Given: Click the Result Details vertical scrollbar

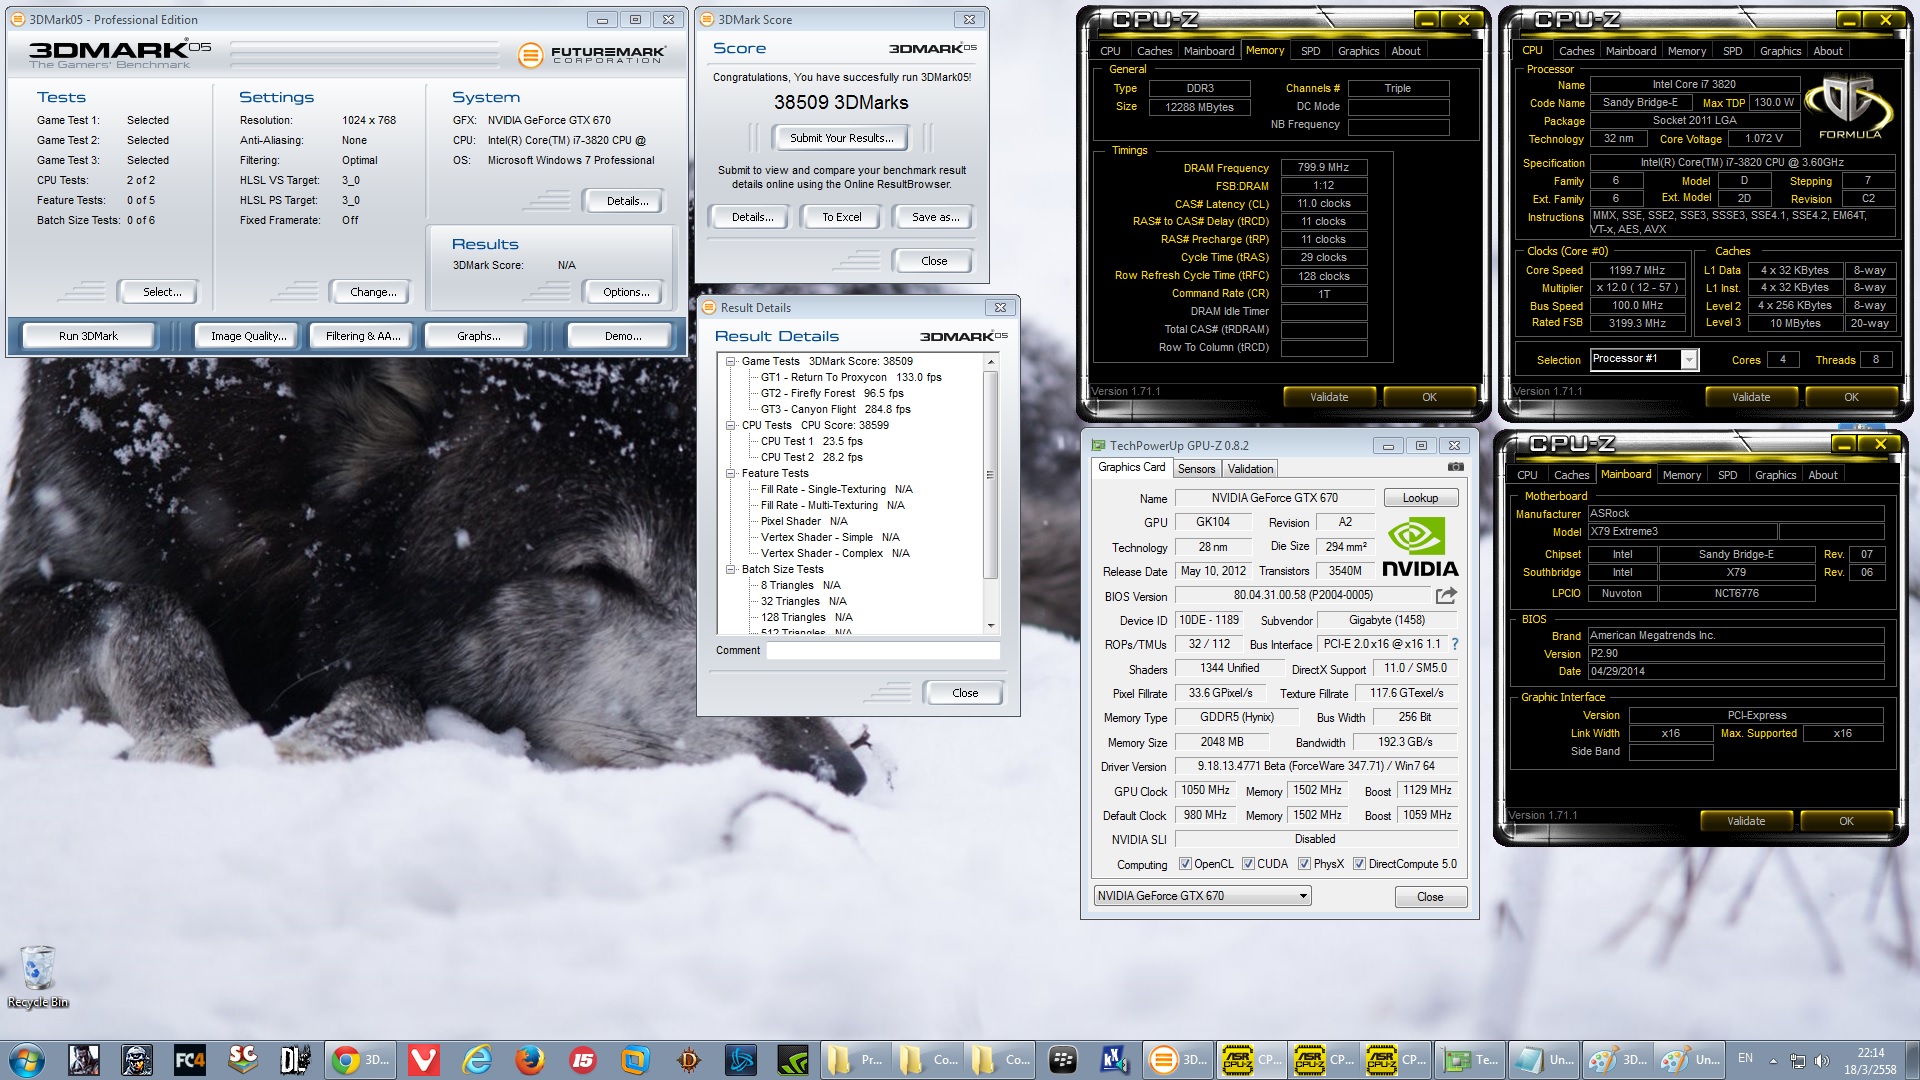Looking at the screenshot, I should (x=990, y=475).
